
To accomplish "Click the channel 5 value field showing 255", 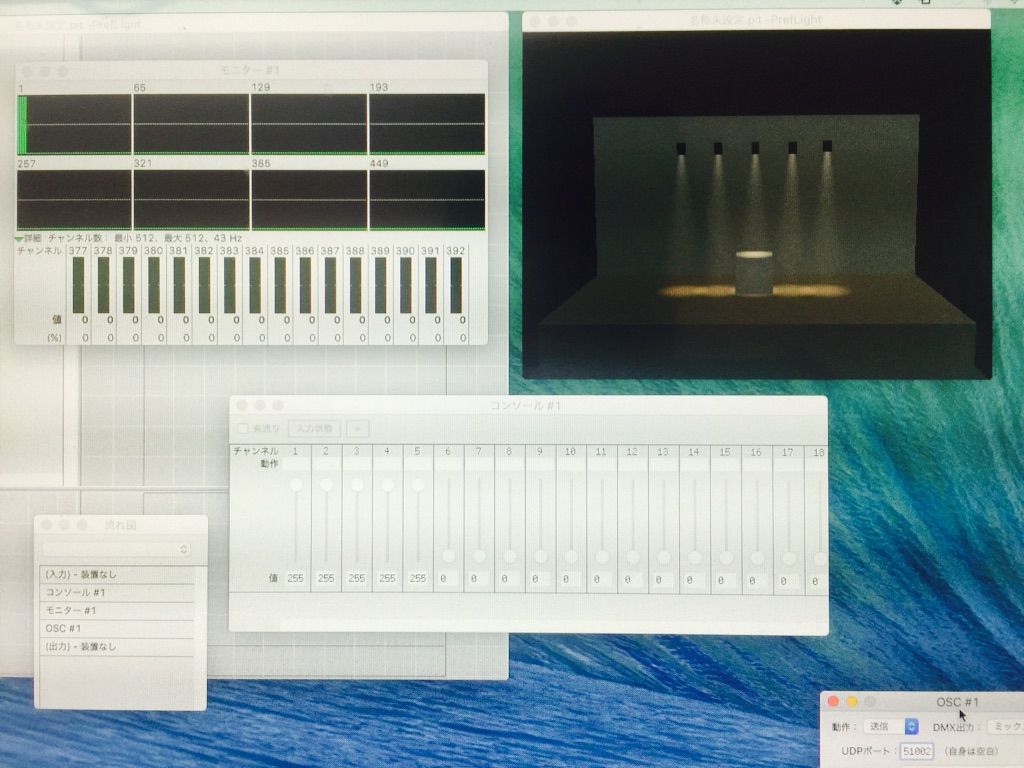I will [418, 579].
